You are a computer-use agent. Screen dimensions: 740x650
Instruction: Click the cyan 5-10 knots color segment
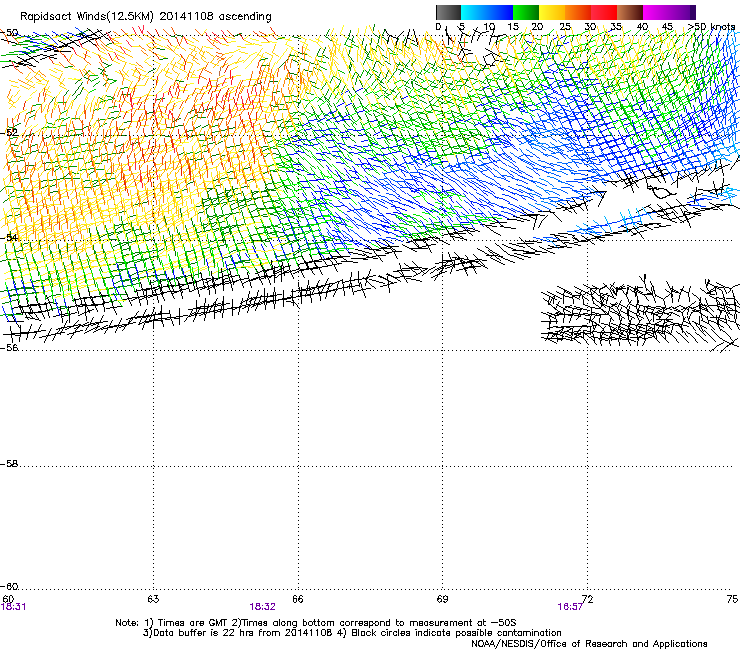[474, 12]
